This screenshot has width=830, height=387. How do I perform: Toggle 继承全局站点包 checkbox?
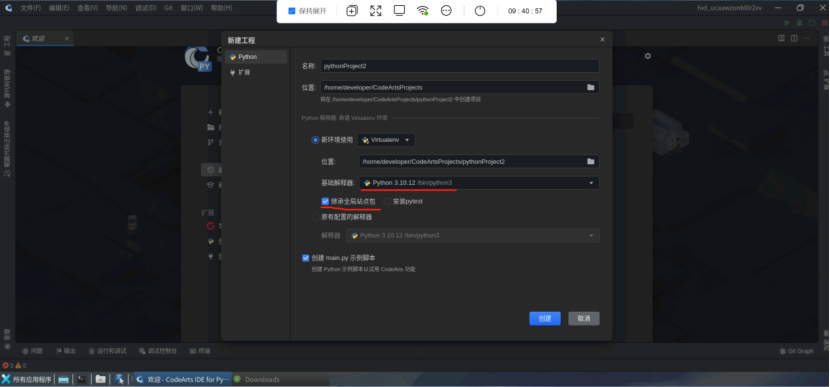tap(325, 201)
